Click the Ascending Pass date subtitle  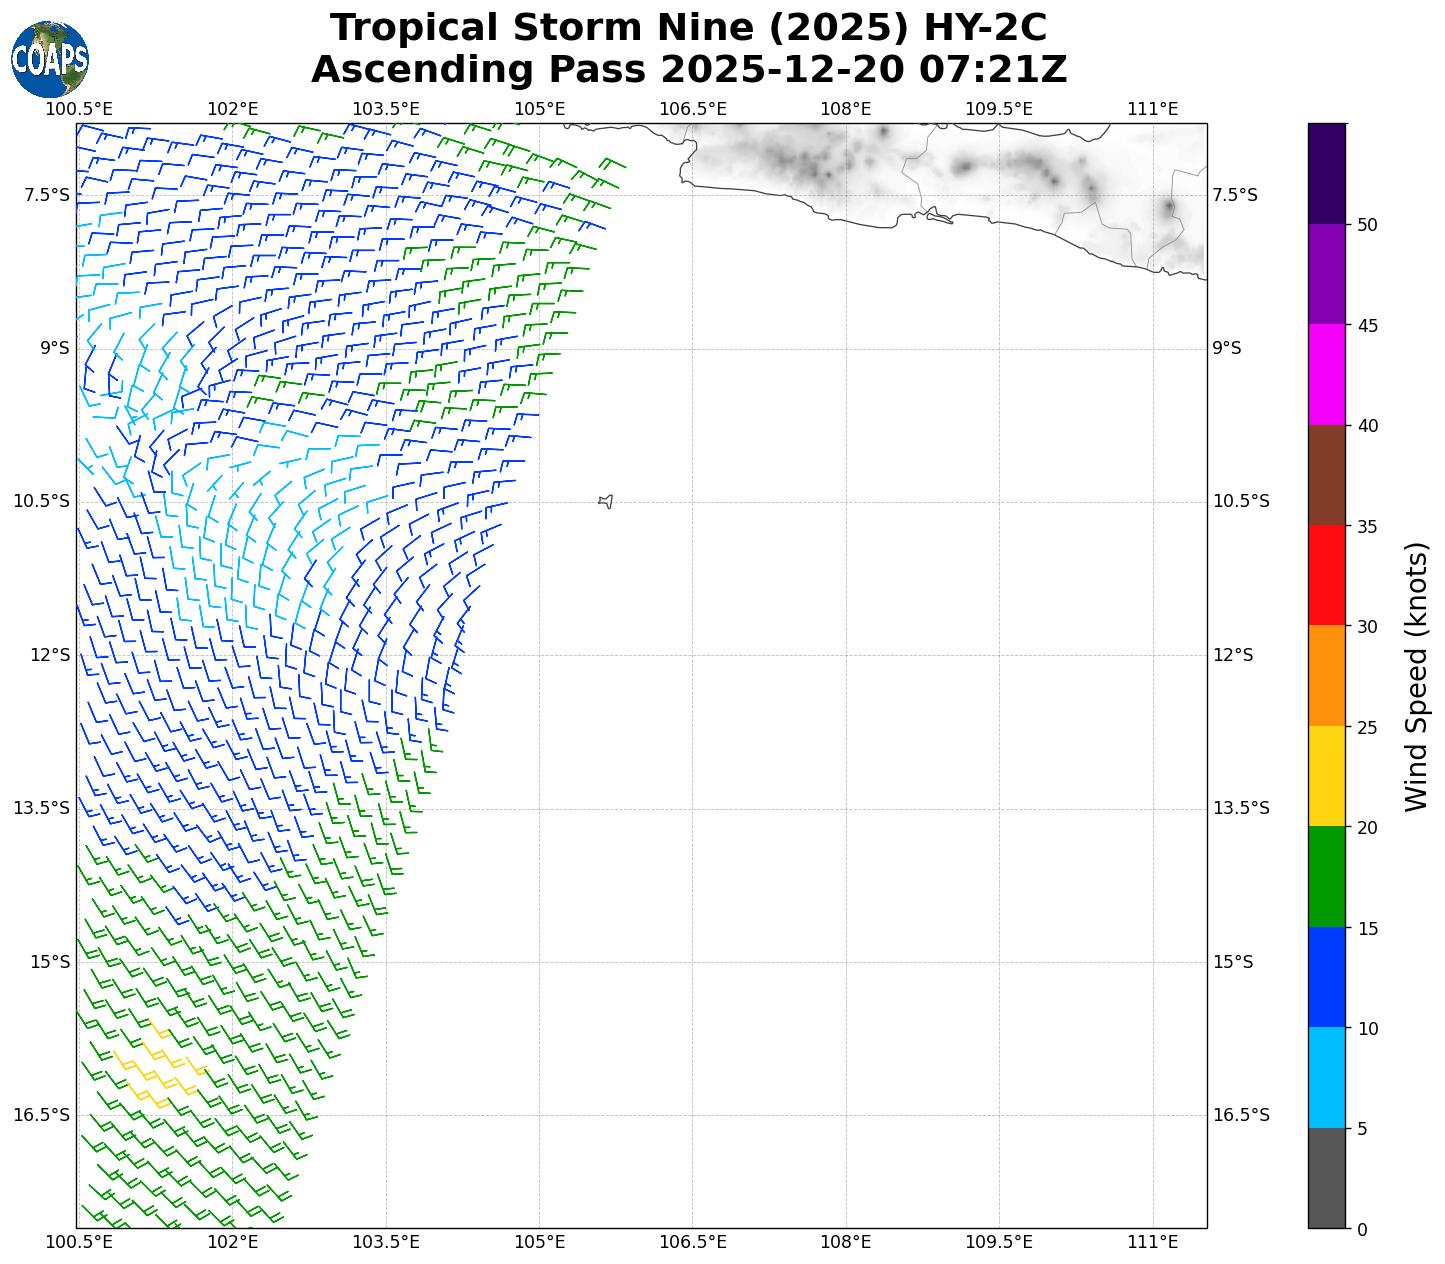click(688, 70)
